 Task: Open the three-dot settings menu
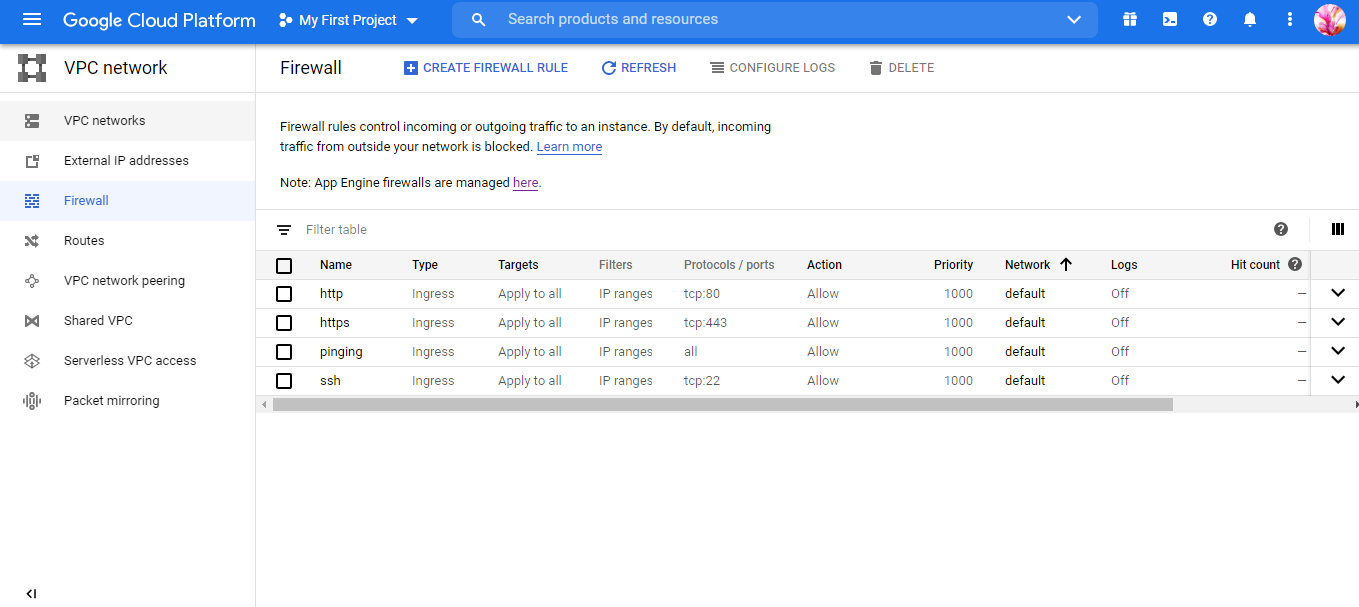[x=1289, y=20]
